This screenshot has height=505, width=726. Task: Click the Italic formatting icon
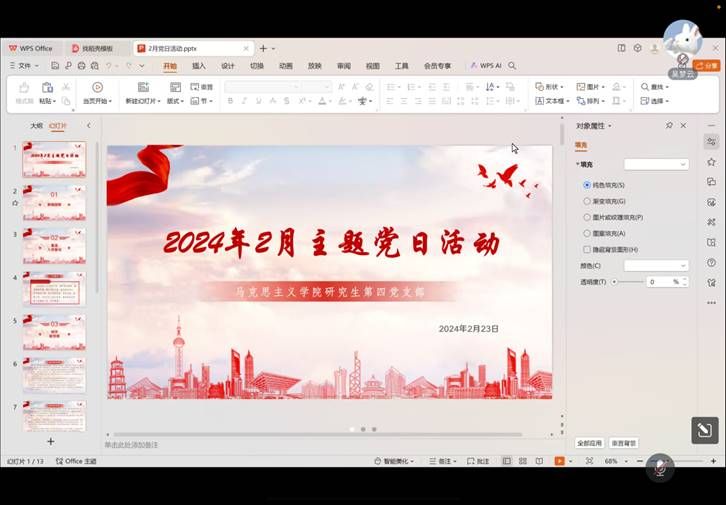tap(245, 101)
